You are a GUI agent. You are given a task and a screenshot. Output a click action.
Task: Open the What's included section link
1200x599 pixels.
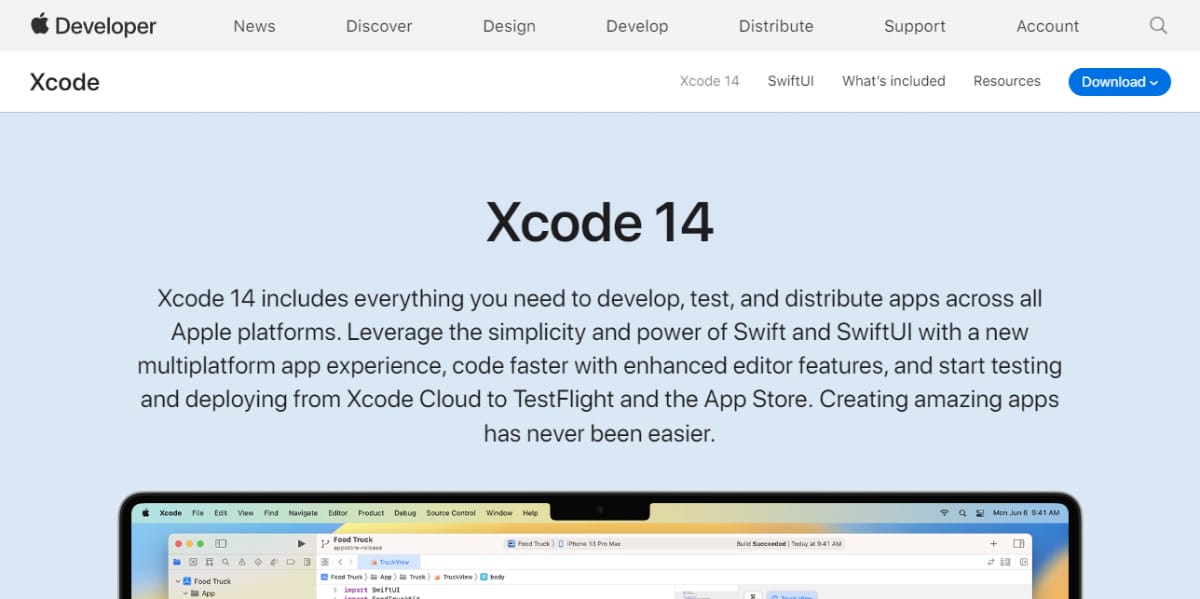tap(893, 81)
